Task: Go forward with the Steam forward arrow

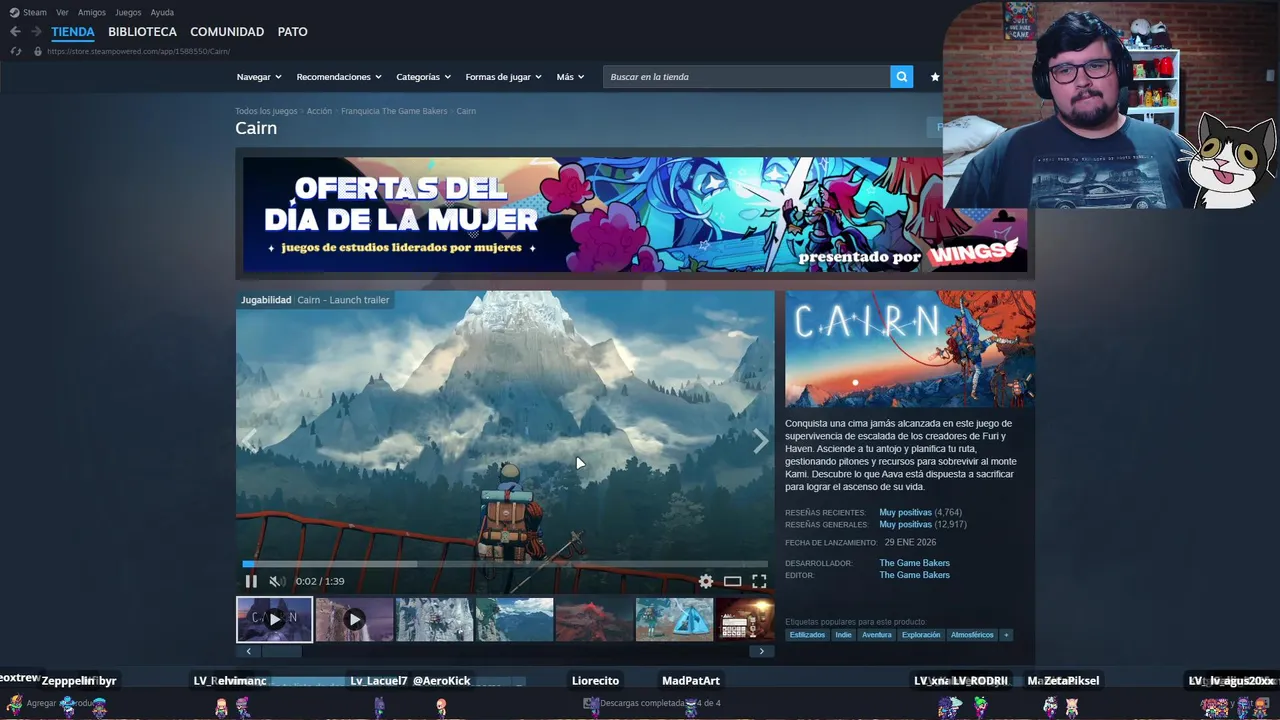Action: tap(36, 32)
